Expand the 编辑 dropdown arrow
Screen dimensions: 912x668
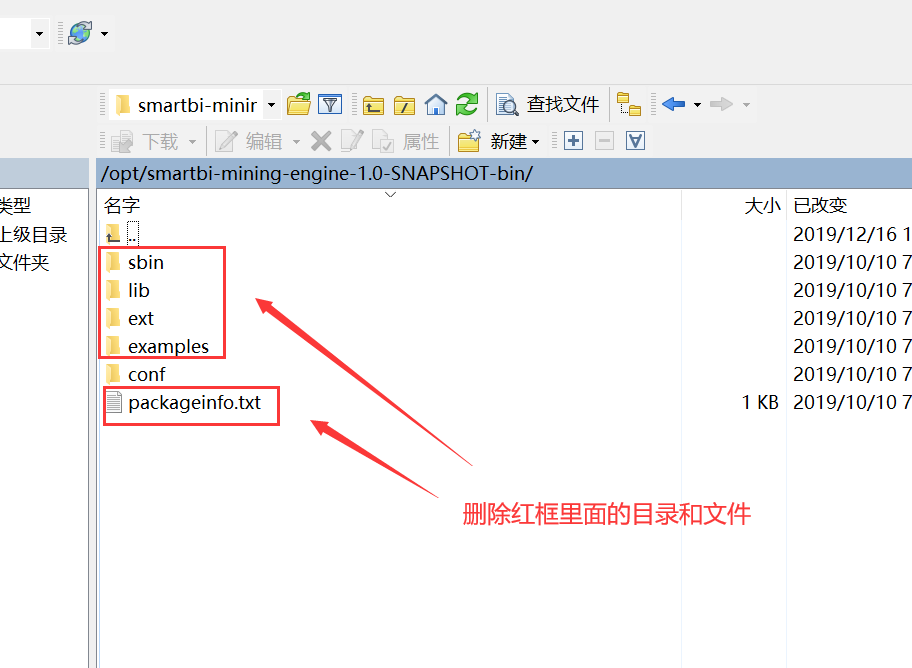click(x=296, y=142)
